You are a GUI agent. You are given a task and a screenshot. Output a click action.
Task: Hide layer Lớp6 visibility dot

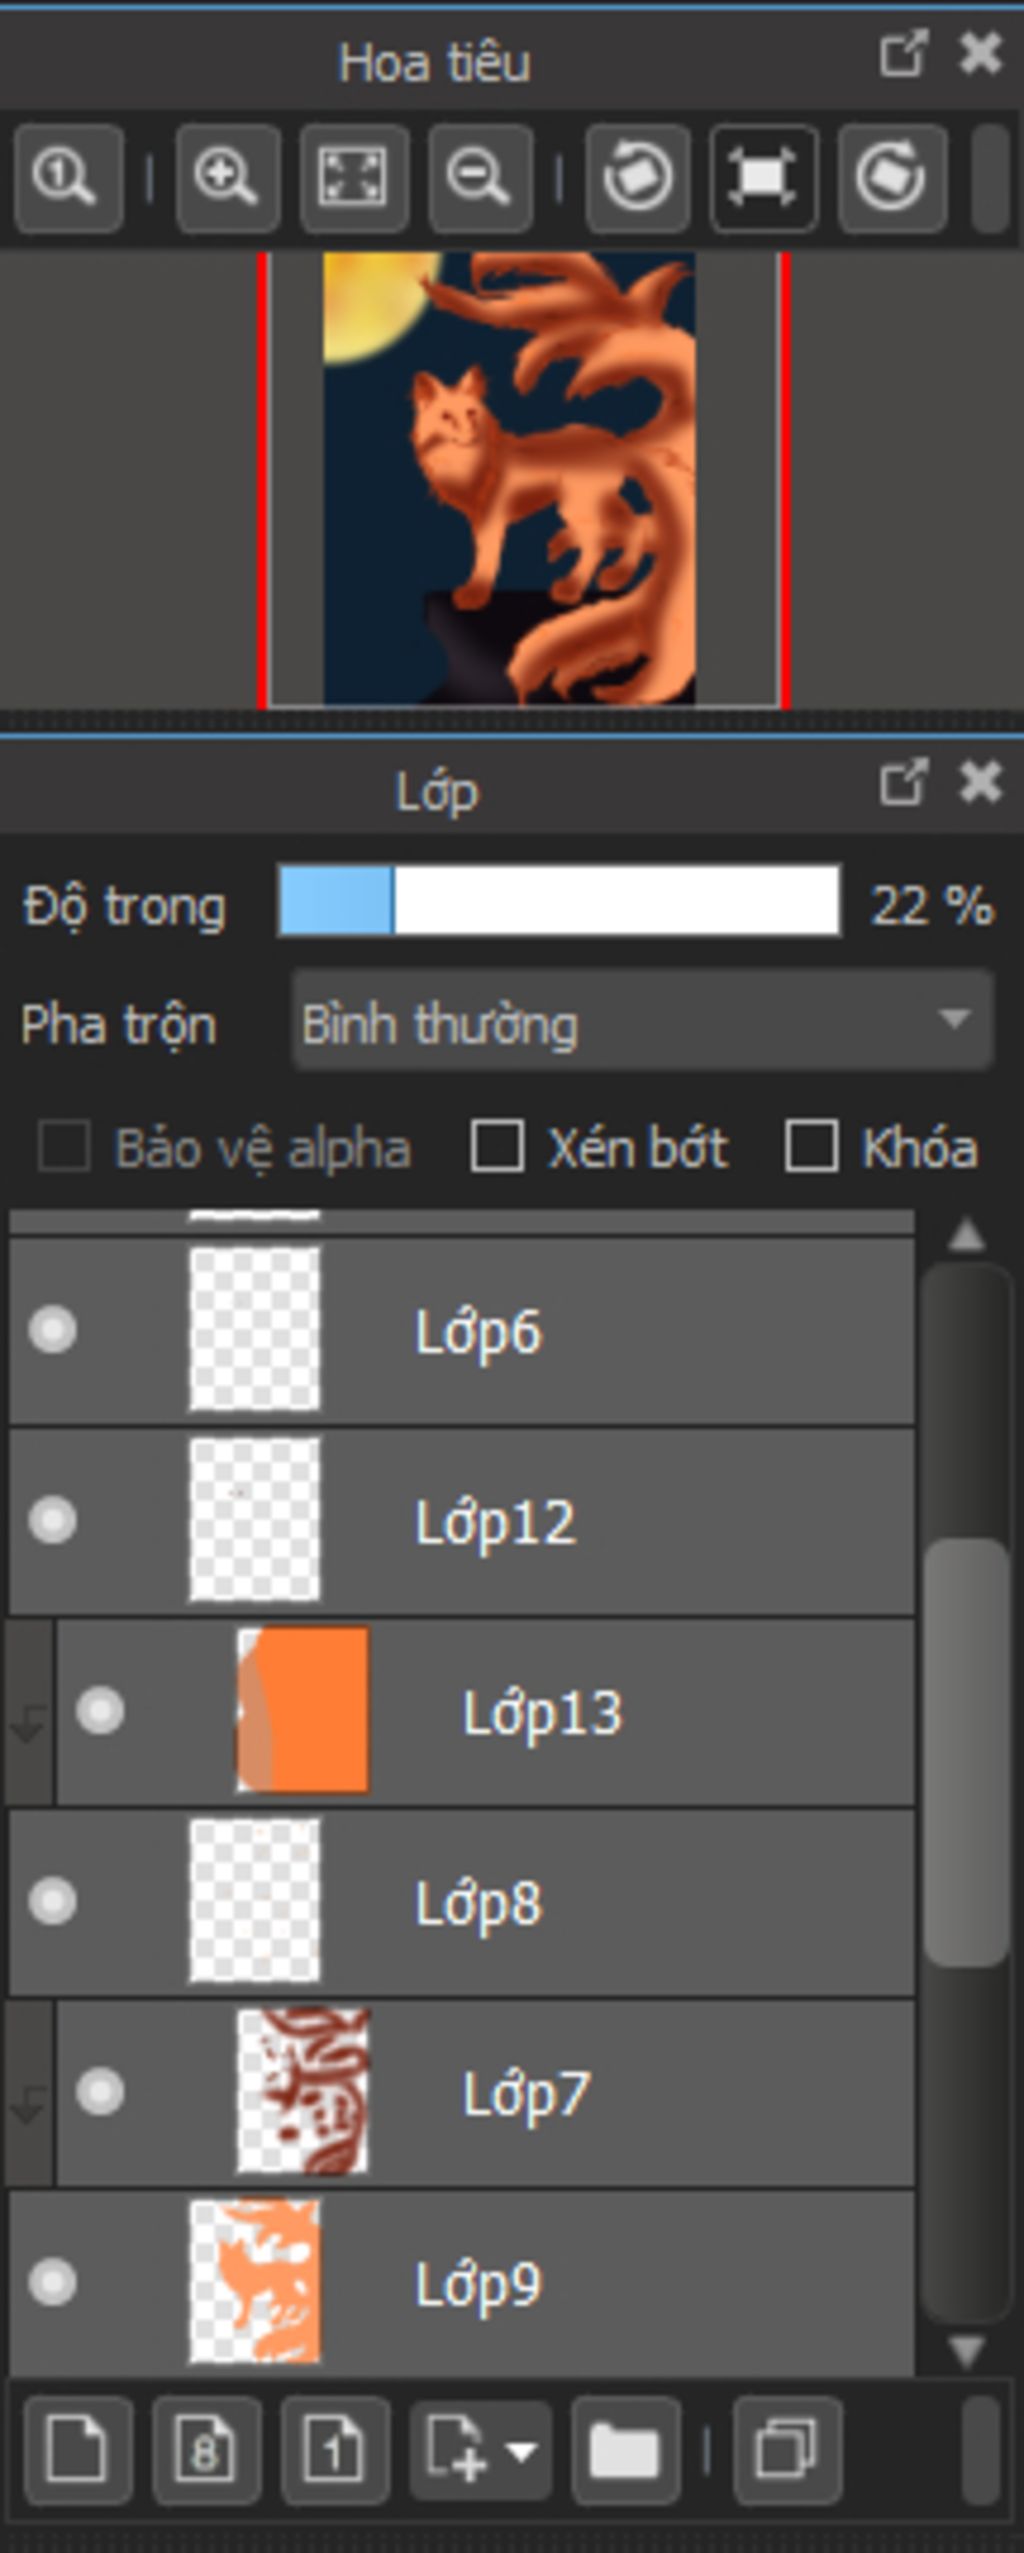point(52,1330)
